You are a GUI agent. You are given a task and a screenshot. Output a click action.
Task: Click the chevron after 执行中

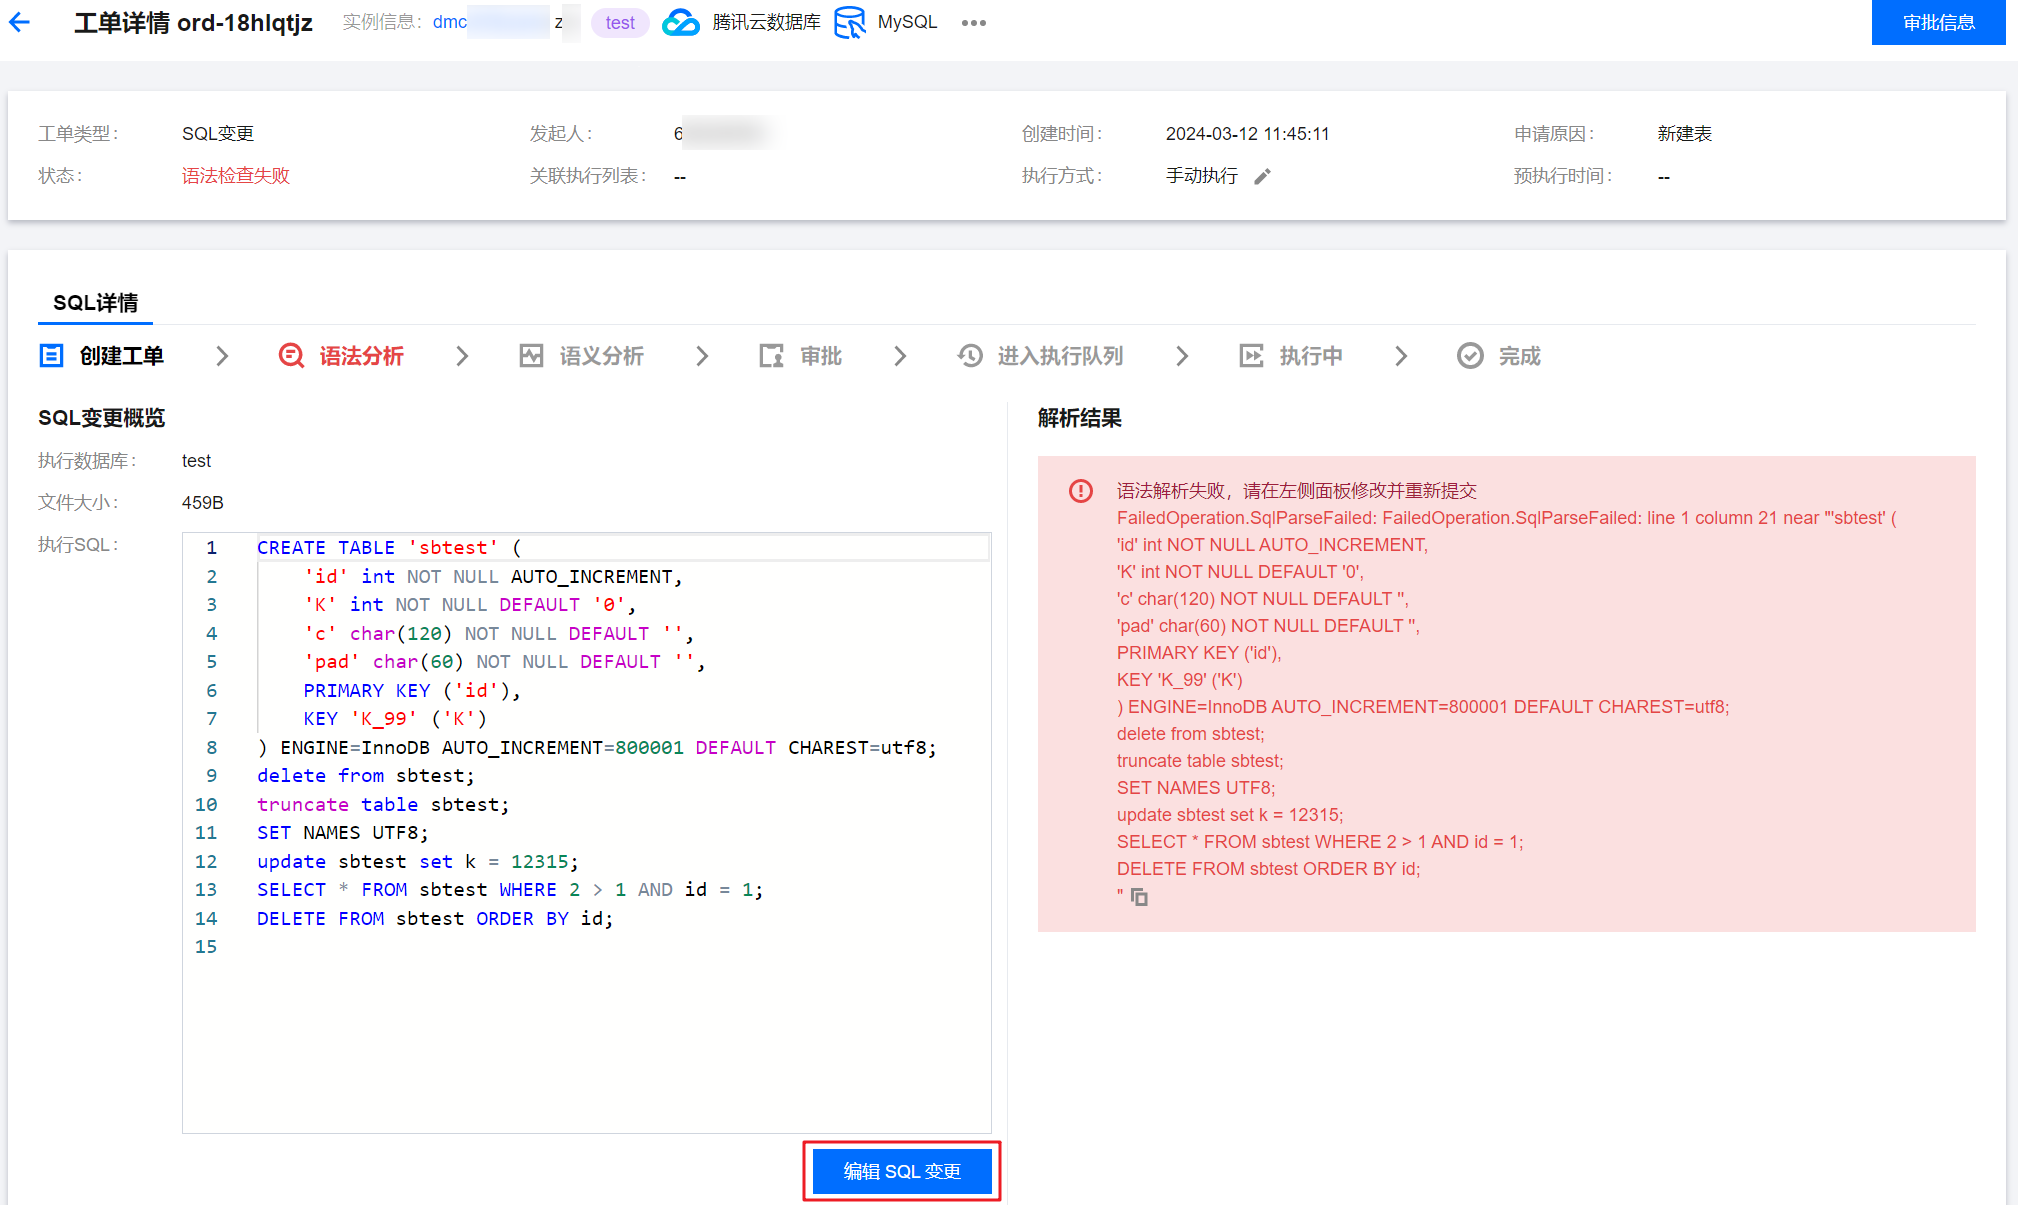click(1401, 356)
